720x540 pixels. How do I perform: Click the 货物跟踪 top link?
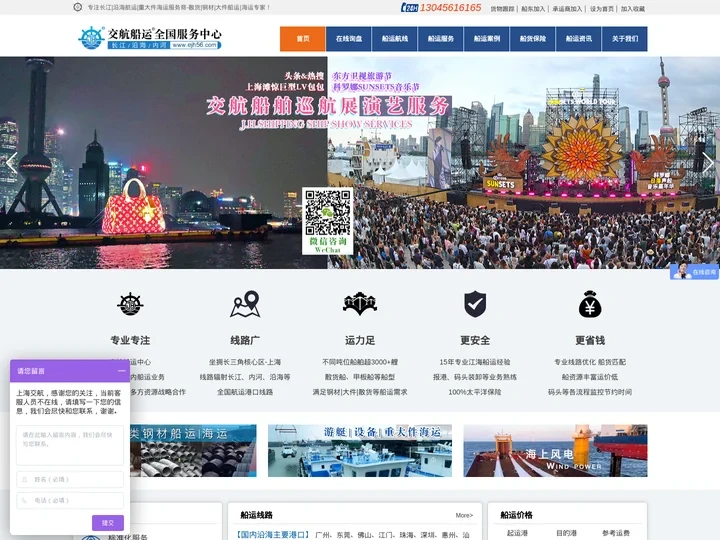click(502, 9)
